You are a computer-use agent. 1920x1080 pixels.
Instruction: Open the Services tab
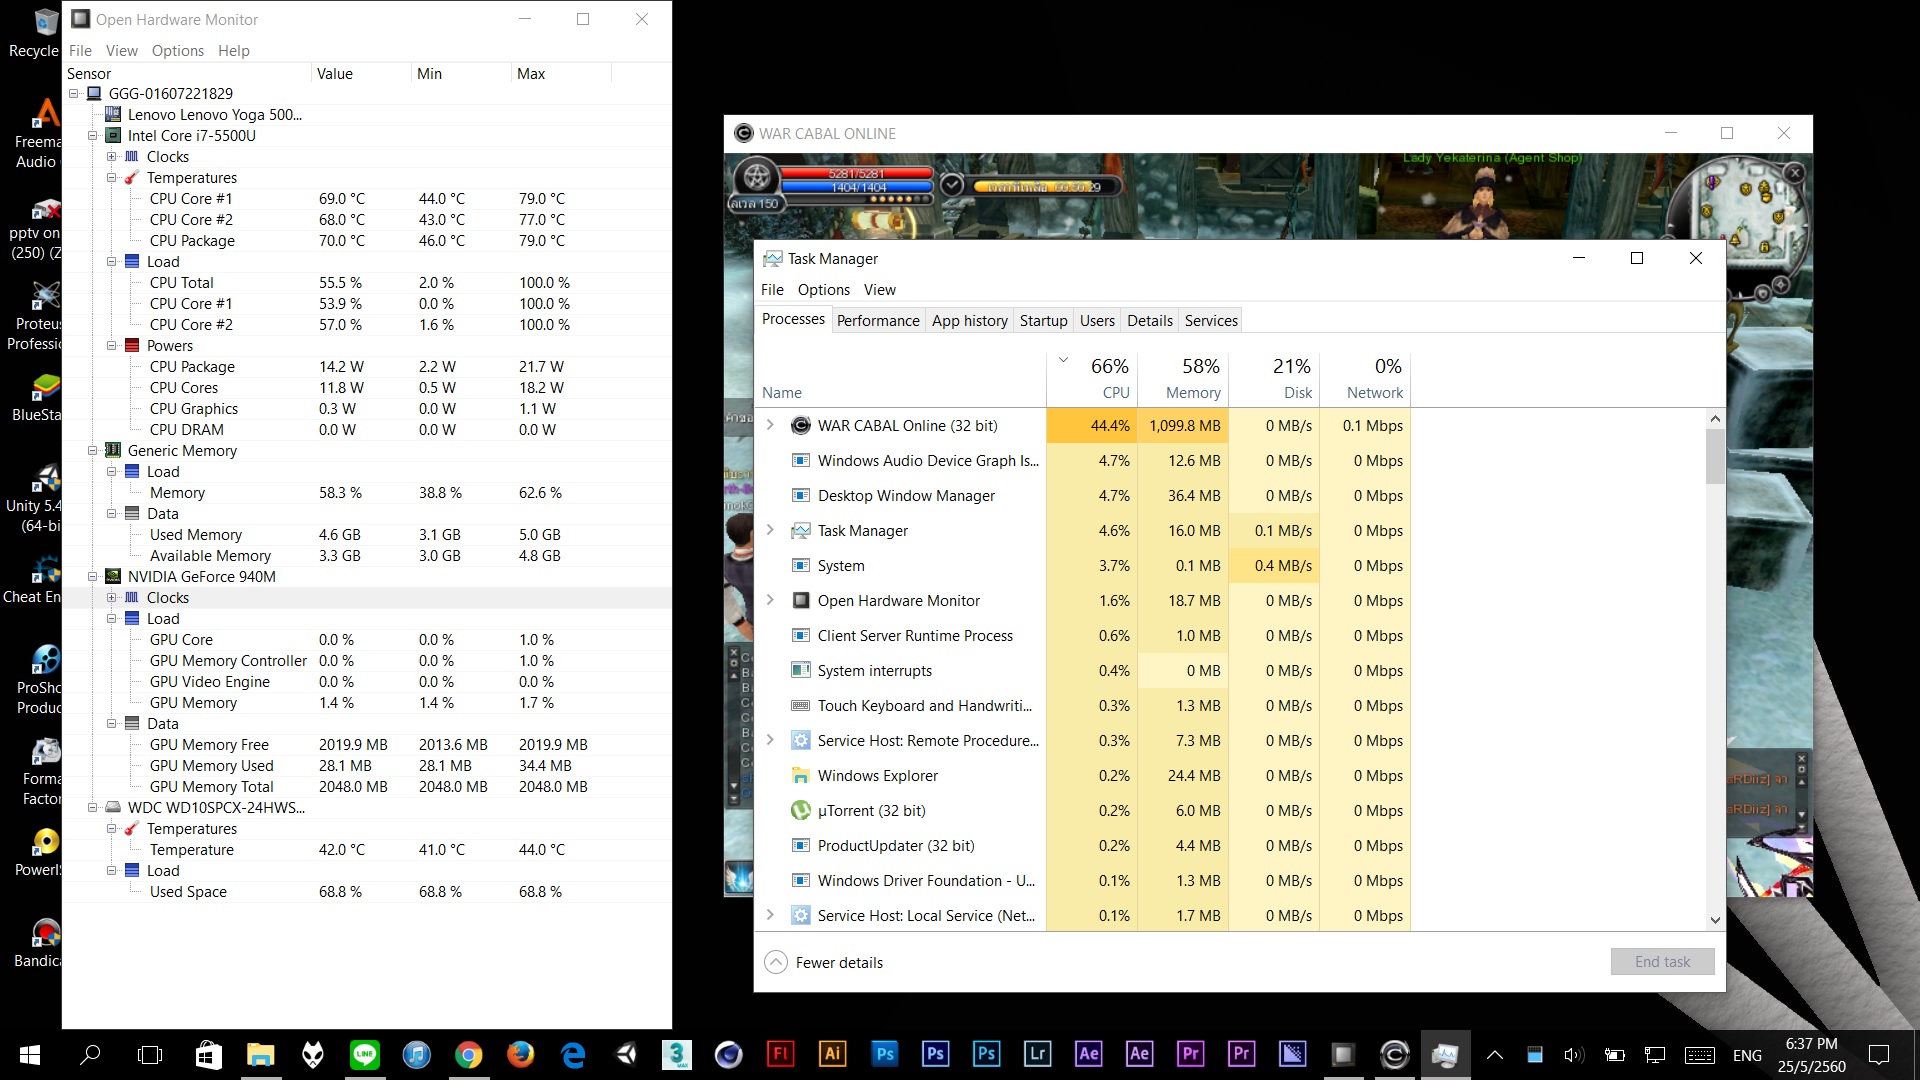(1211, 321)
